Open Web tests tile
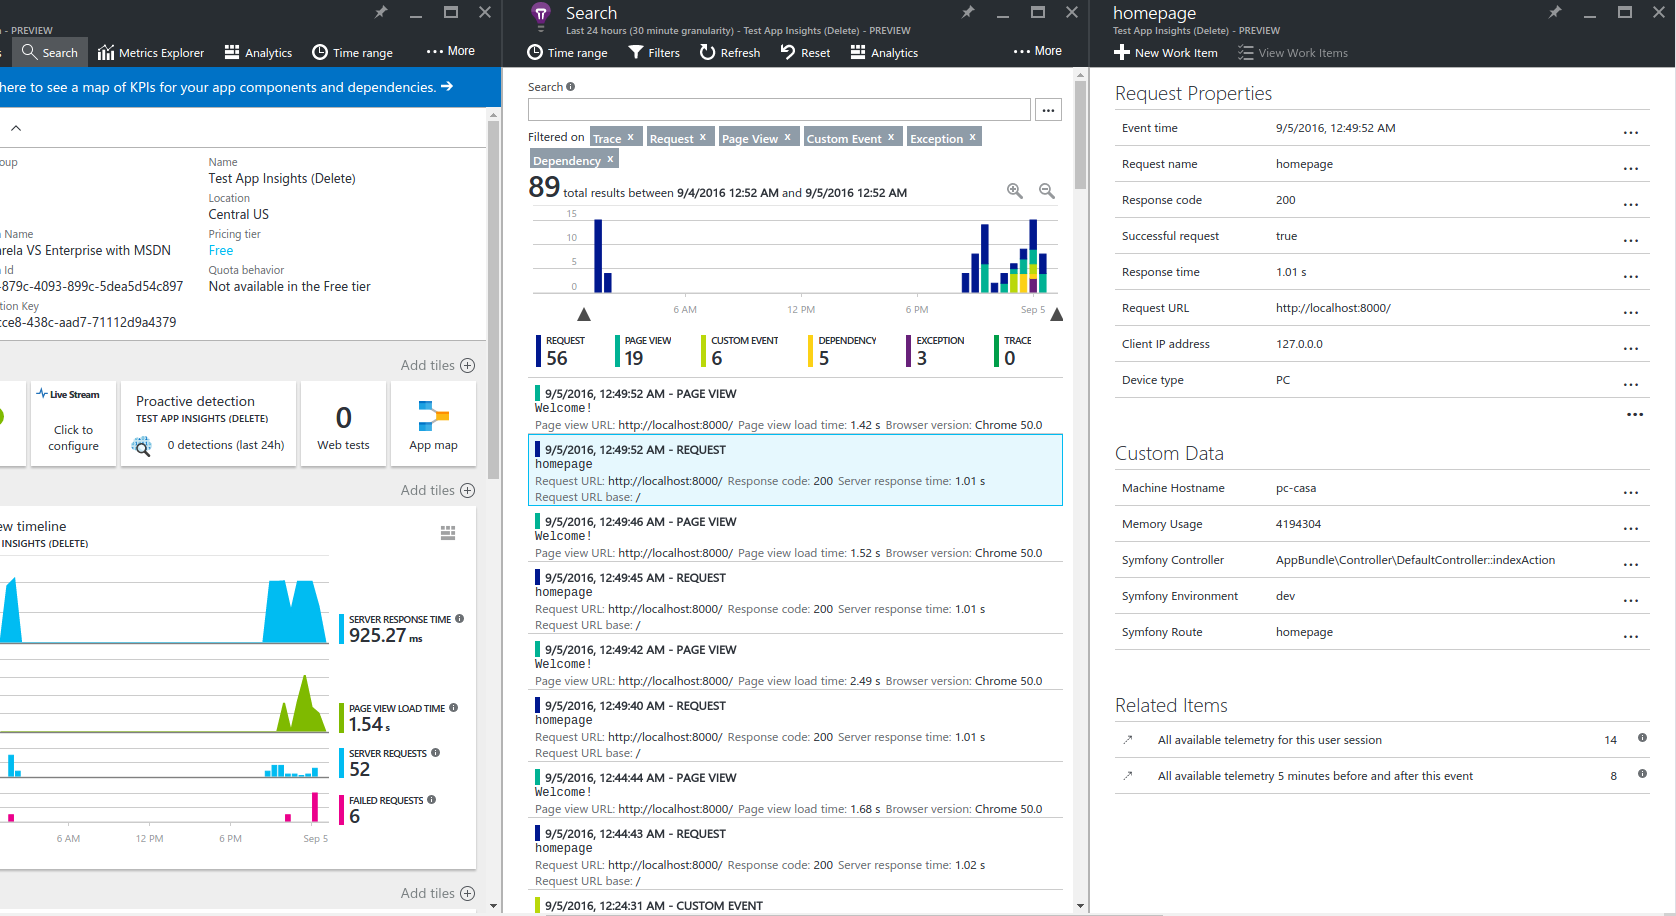 click(x=343, y=423)
